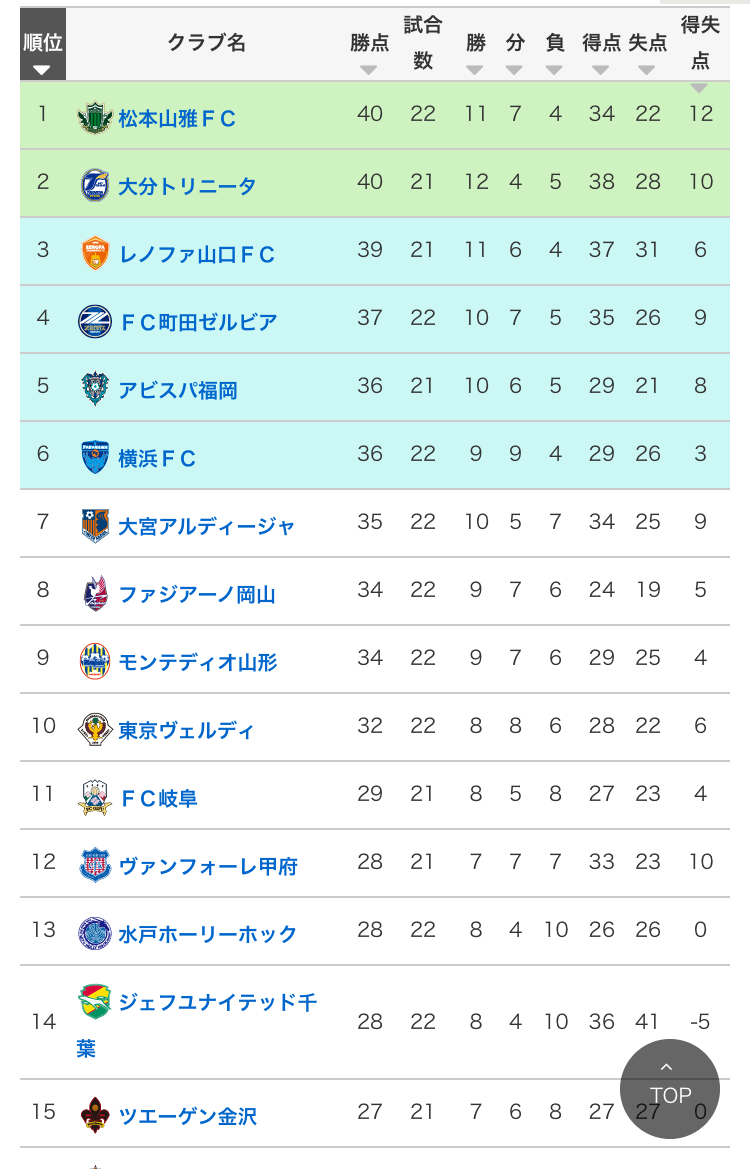Click the Oita Trinita club emblem
Viewport: 750px width, 1169px height.
pos(95,186)
